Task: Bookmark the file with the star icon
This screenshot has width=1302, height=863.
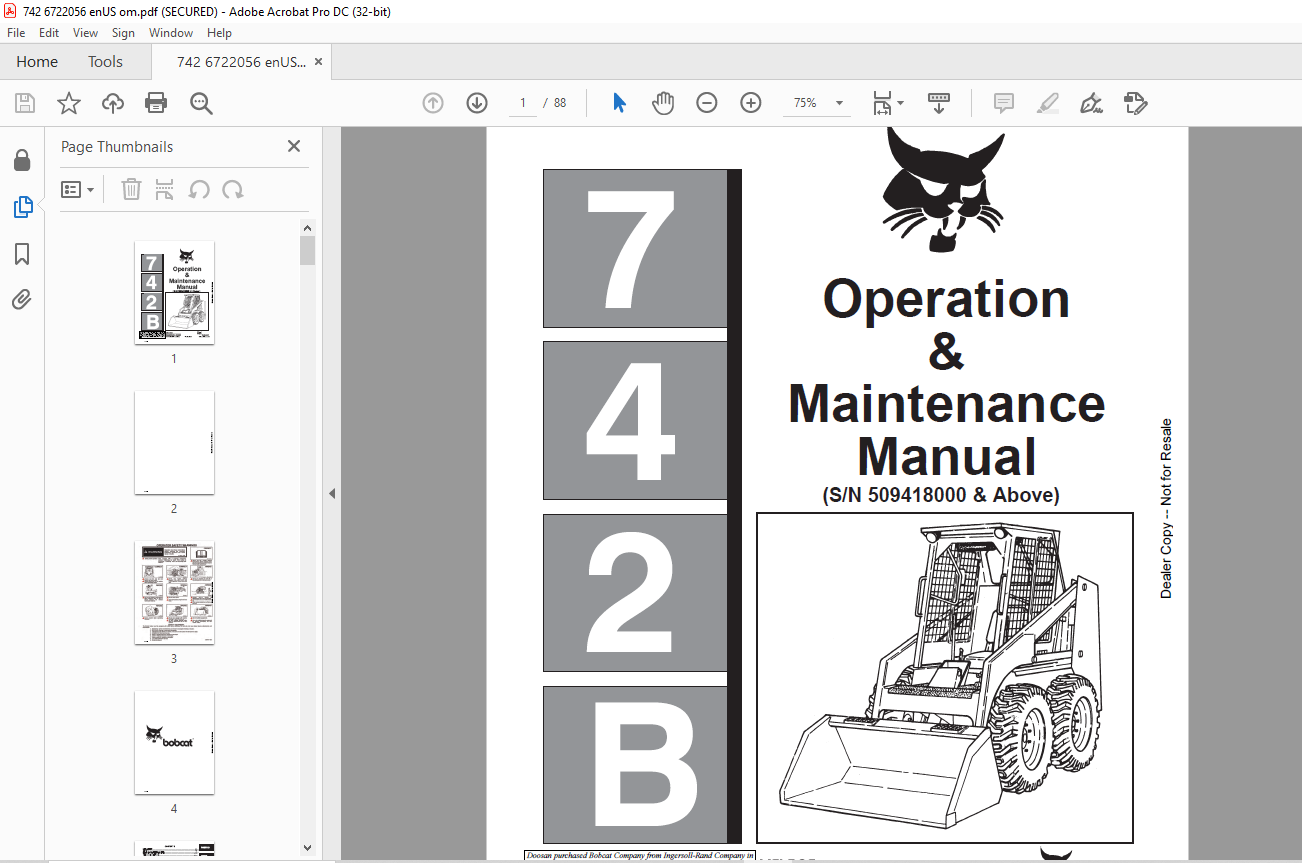Action: 68,103
